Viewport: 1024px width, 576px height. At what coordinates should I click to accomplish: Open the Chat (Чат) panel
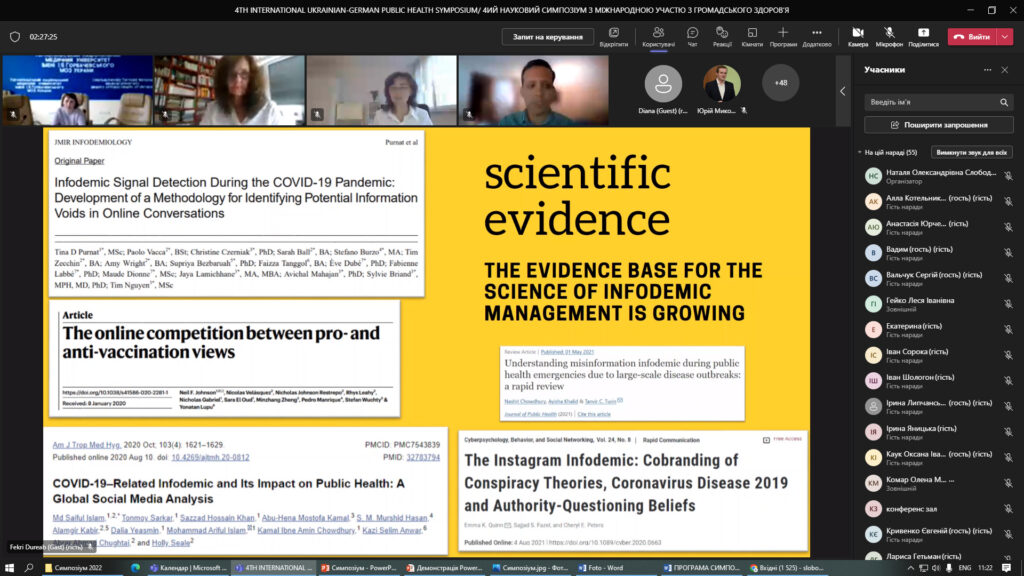click(692, 34)
